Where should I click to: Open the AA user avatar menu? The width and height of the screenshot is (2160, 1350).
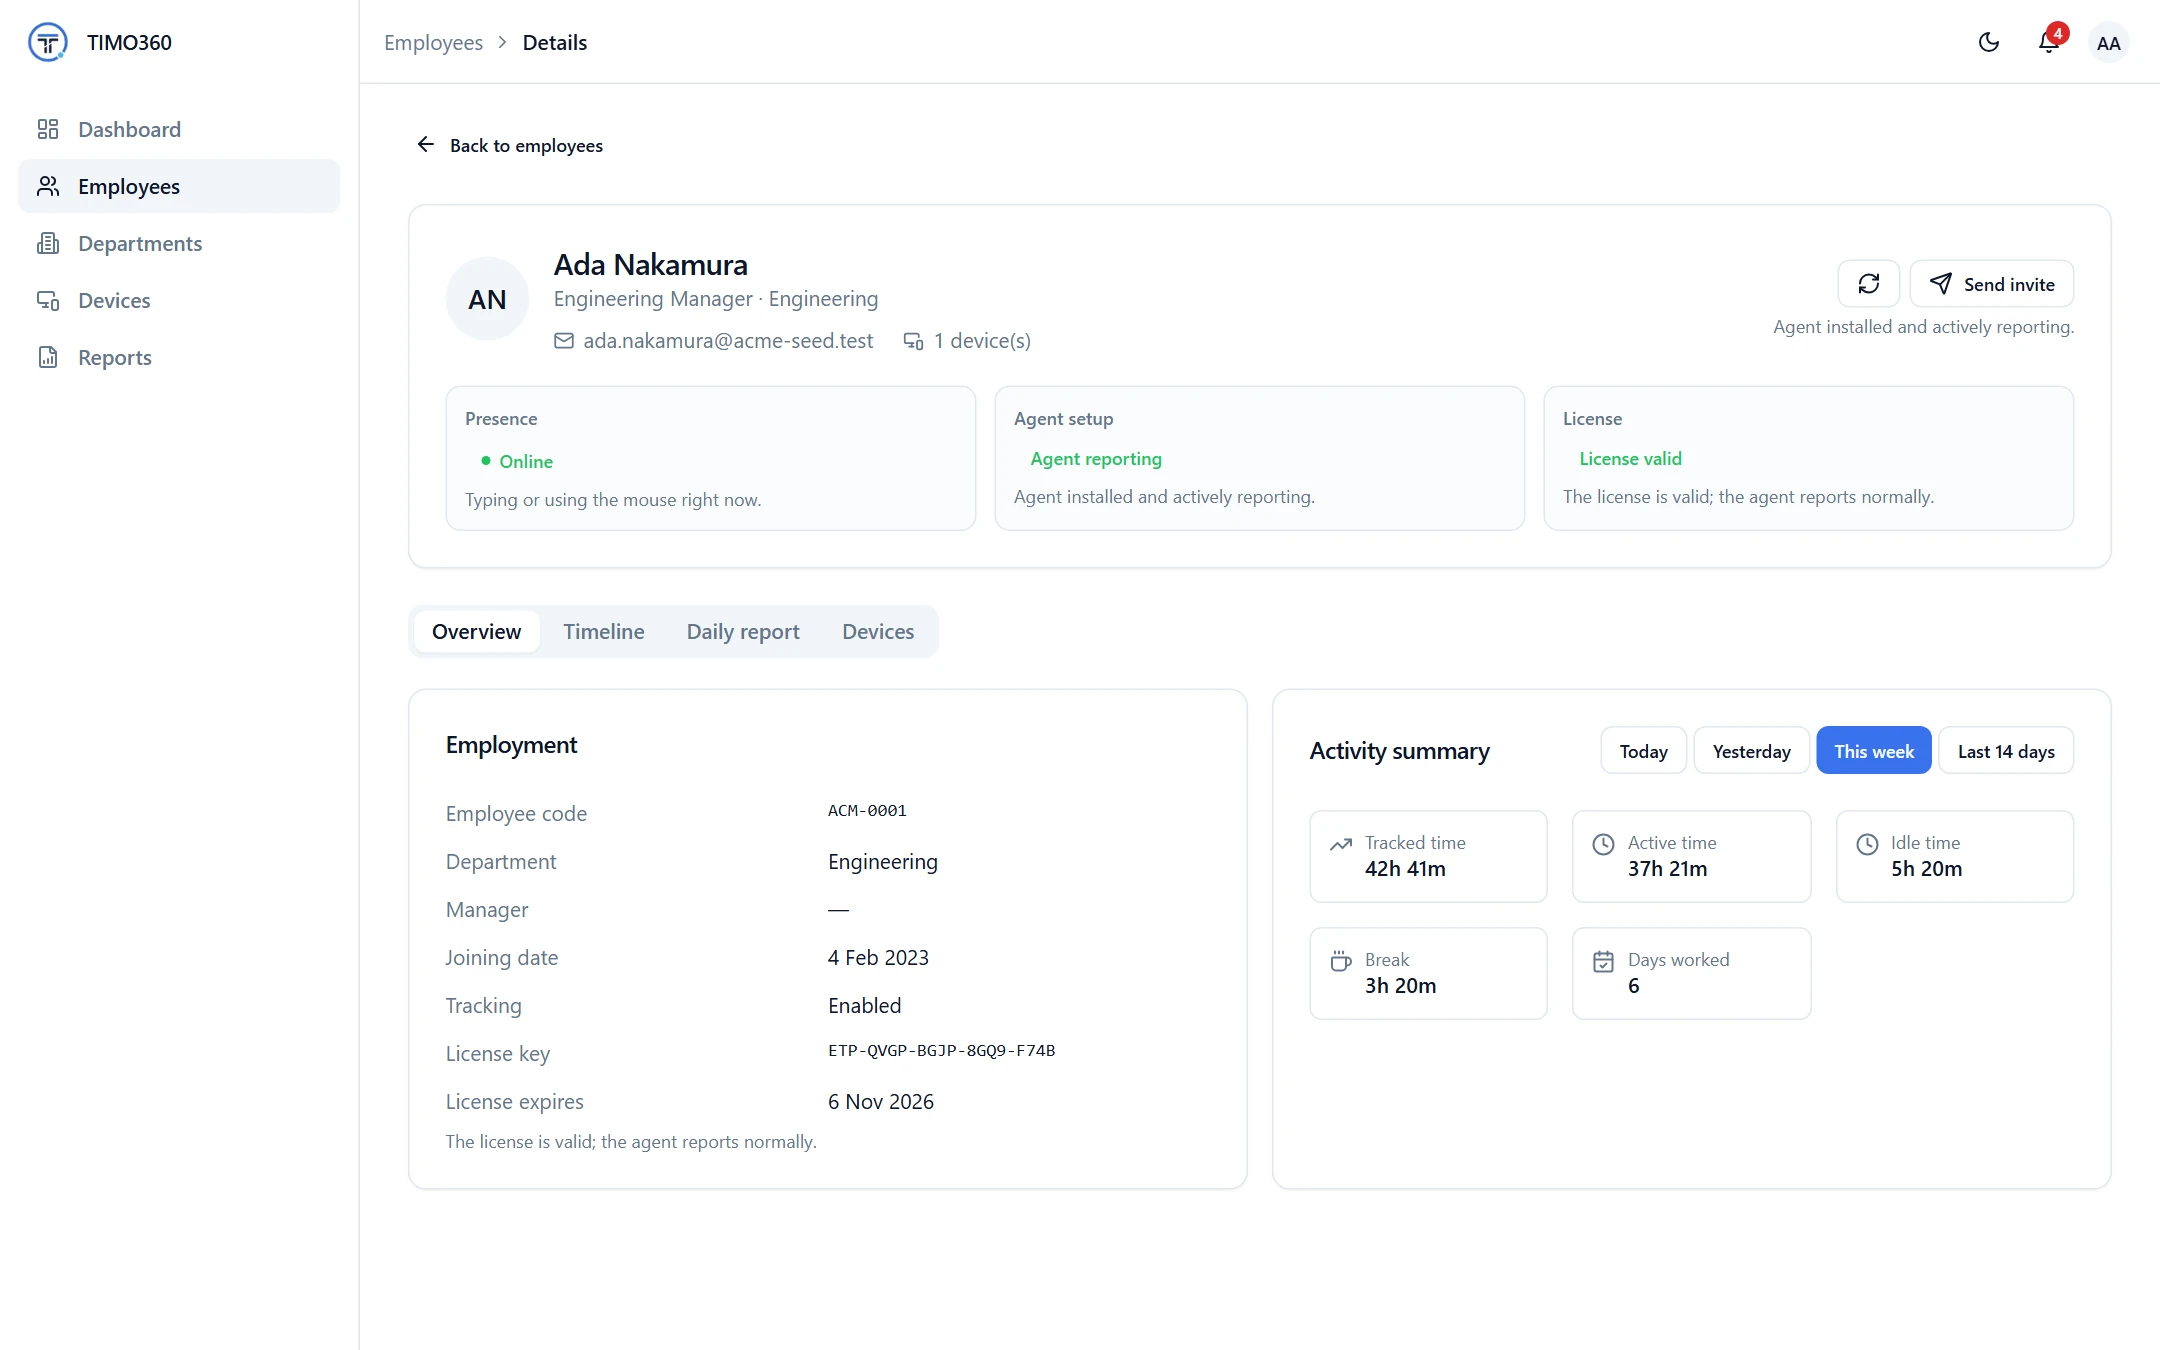click(2108, 43)
